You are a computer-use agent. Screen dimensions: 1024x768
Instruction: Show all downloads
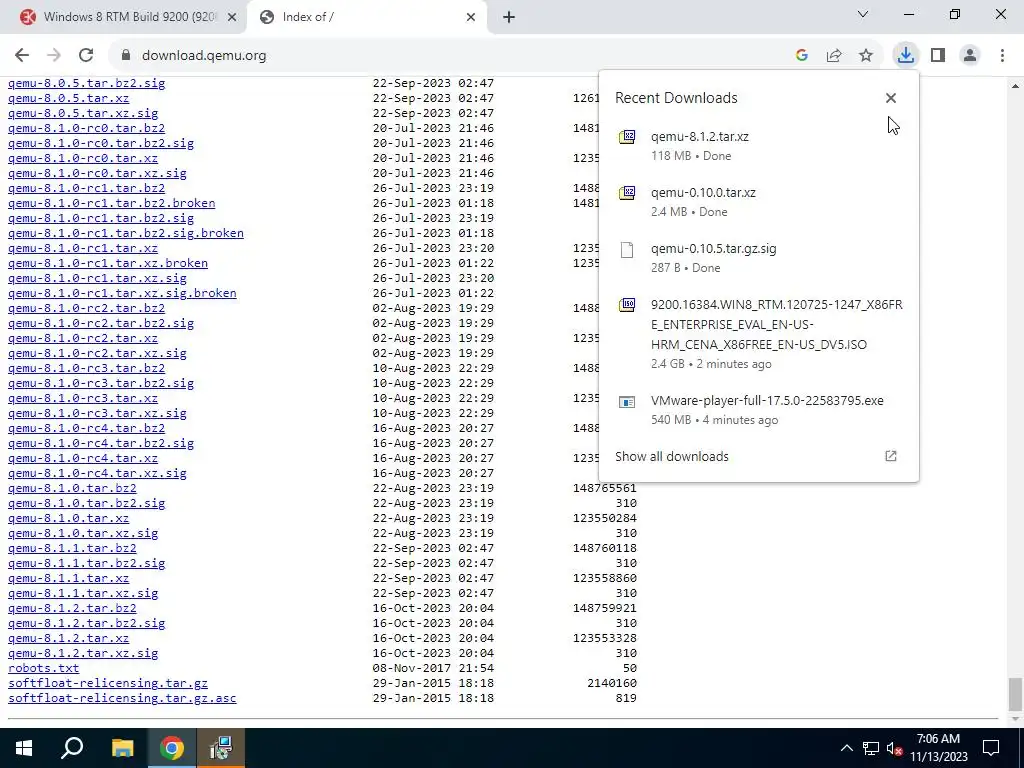coord(671,456)
